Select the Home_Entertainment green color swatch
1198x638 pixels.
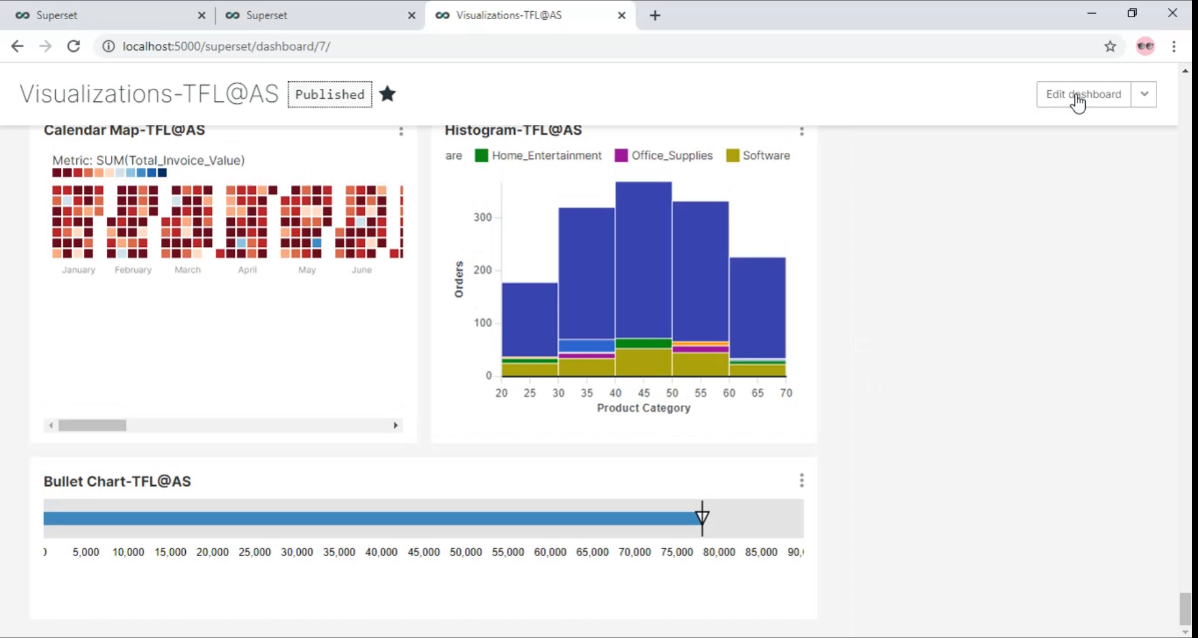pyautogui.click(x=481, y=155)
